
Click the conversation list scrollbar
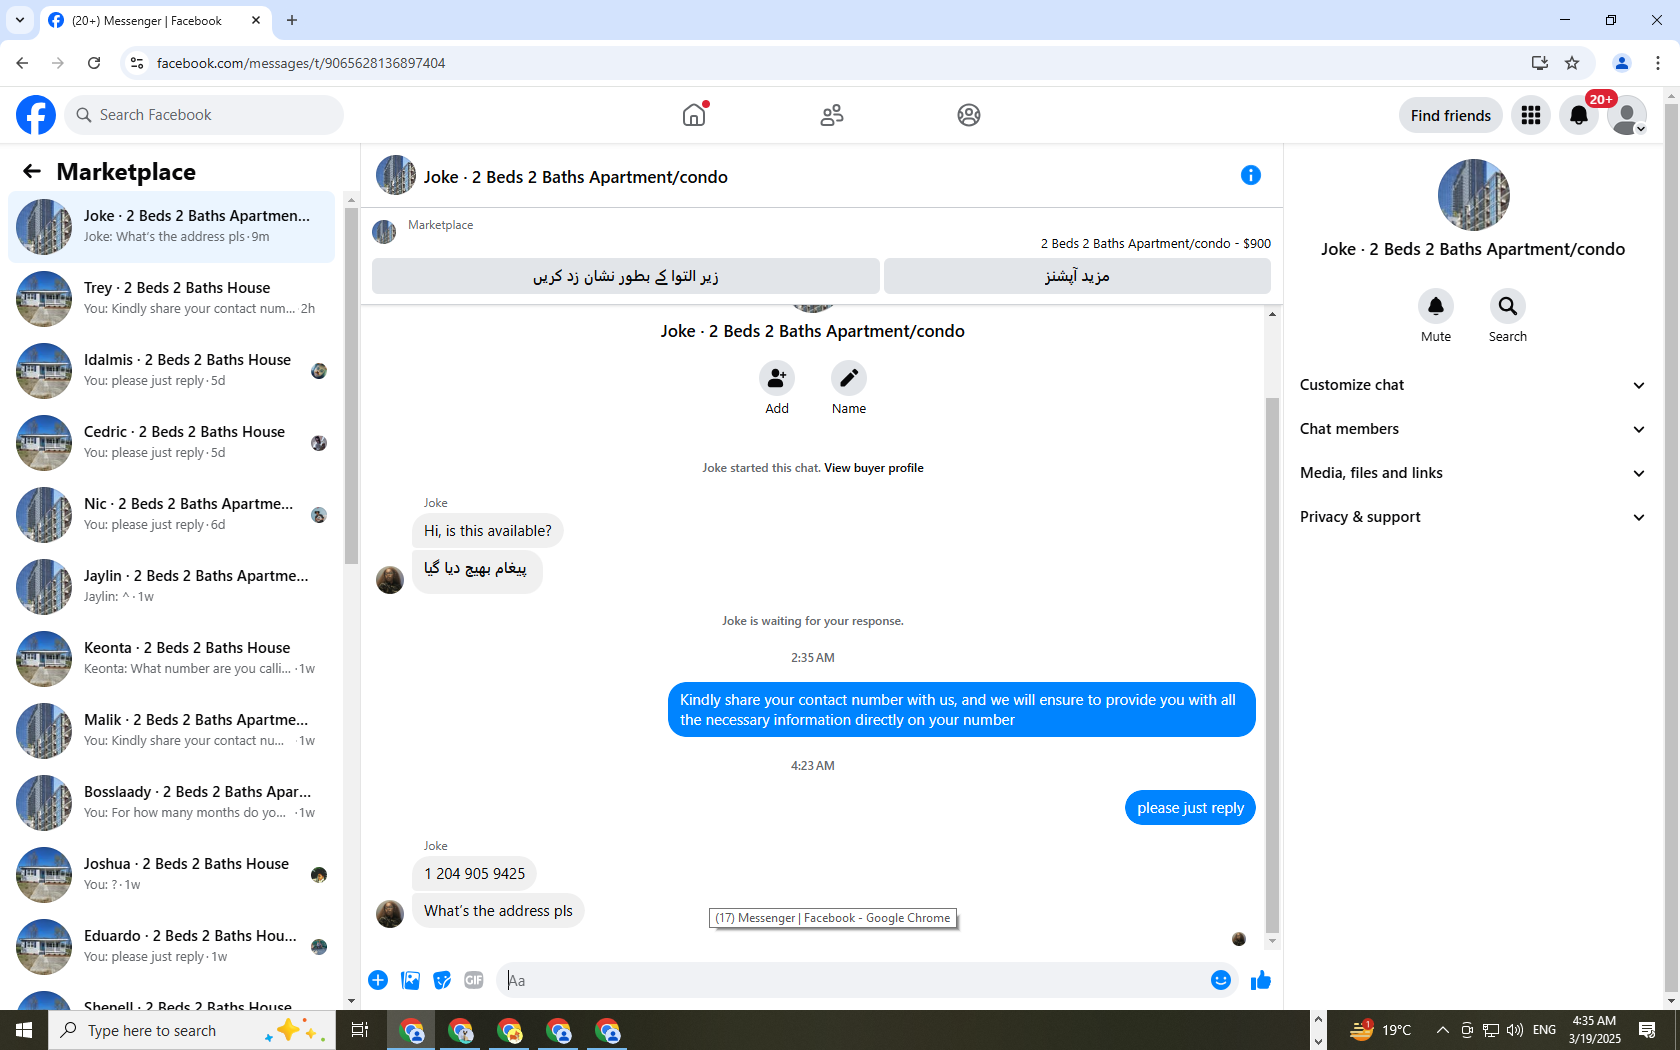[351, 385]
